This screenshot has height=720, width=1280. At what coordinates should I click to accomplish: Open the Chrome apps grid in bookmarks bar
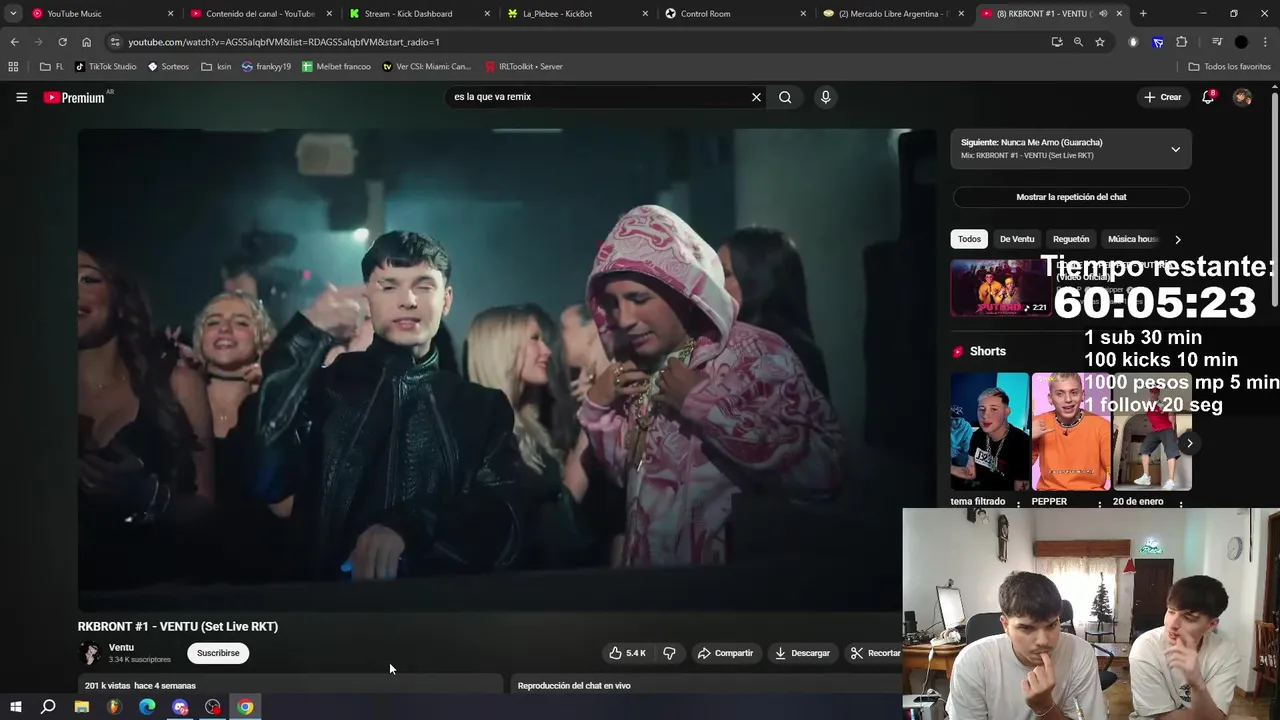point(13,67)
